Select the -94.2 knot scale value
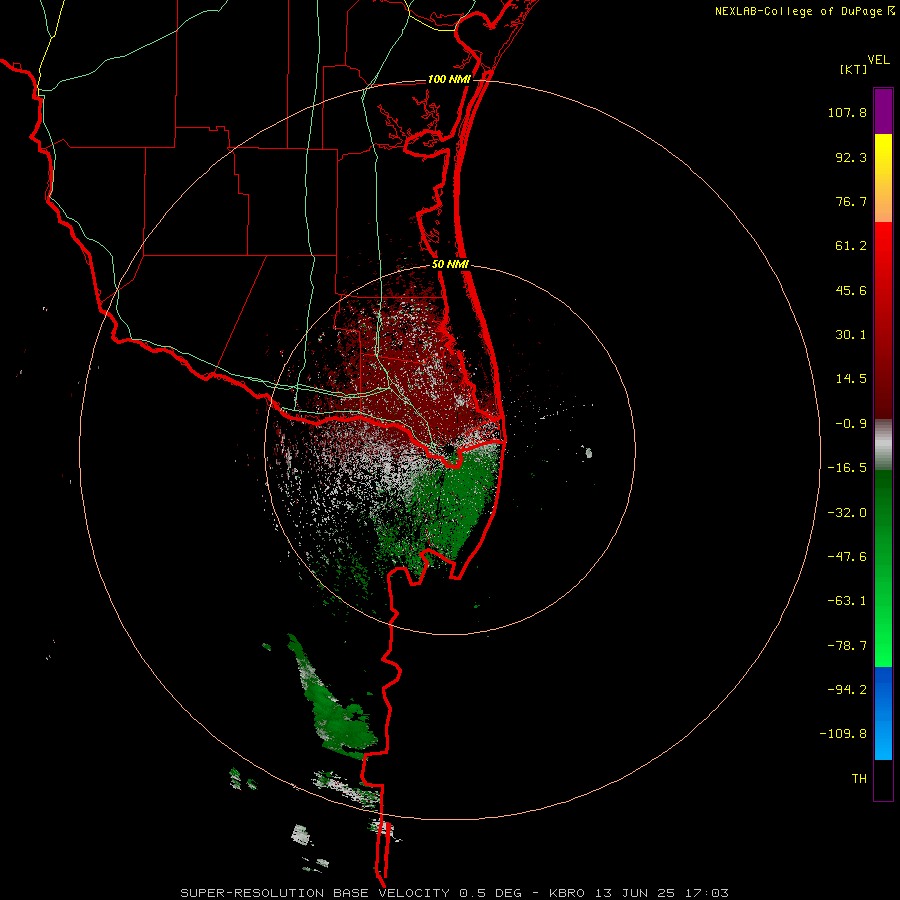 tap(847, 689)
